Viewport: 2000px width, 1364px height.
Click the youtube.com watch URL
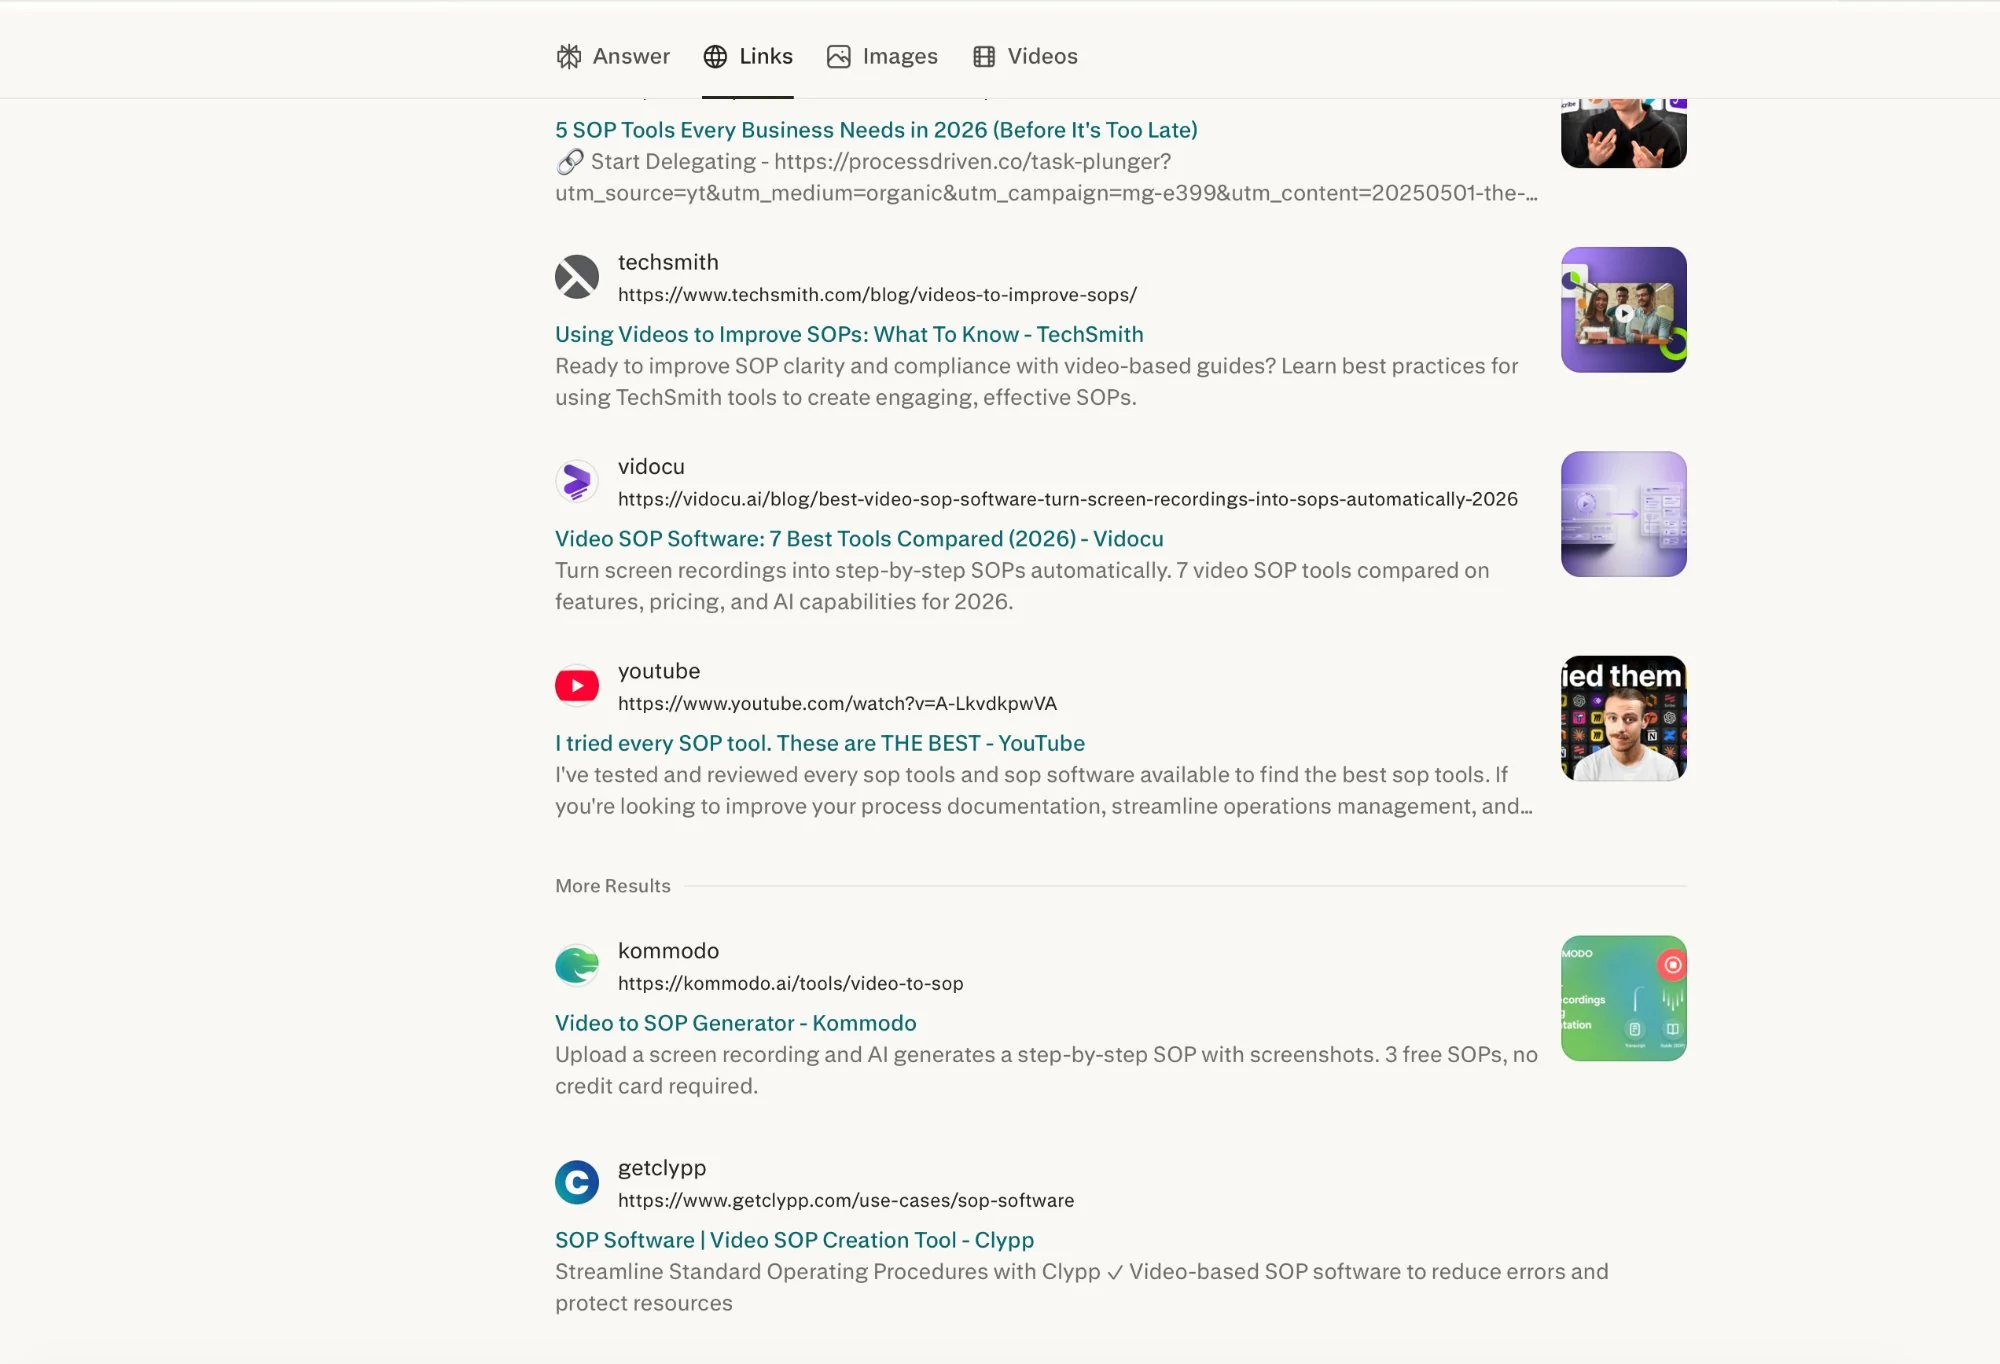click(837, 703)
